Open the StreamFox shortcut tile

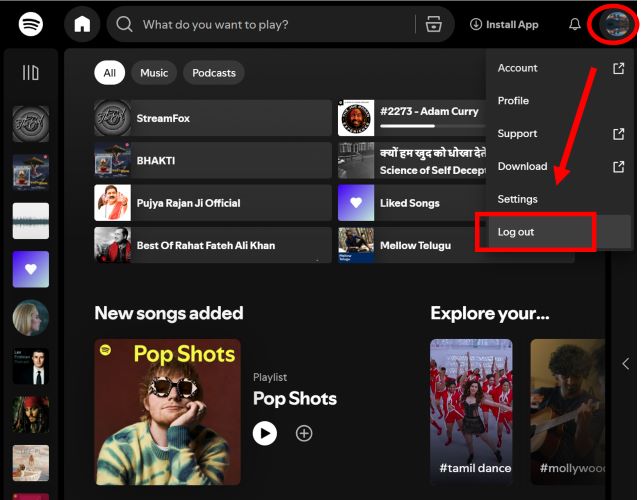click(x=213, y=118)
